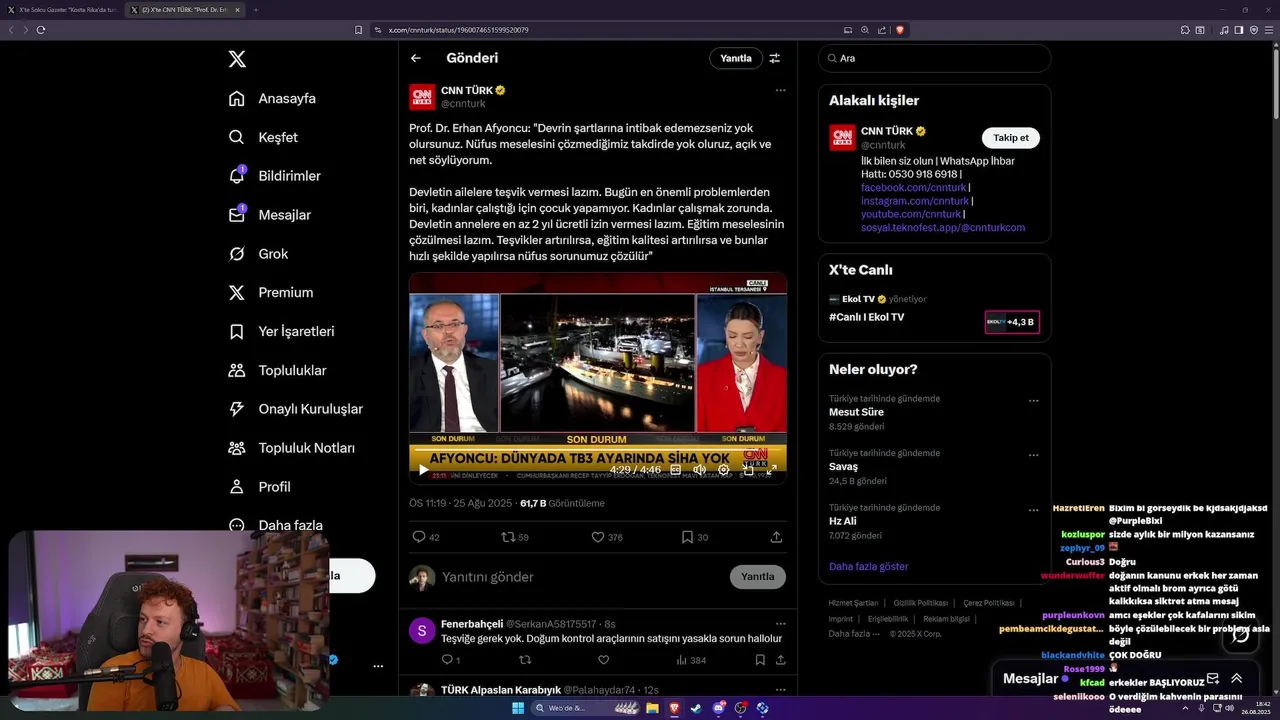Expand Daha fazla in the footer links
Image resolution: width=1280 pixels, height=720 pixels.
click(x=853, y=634)
